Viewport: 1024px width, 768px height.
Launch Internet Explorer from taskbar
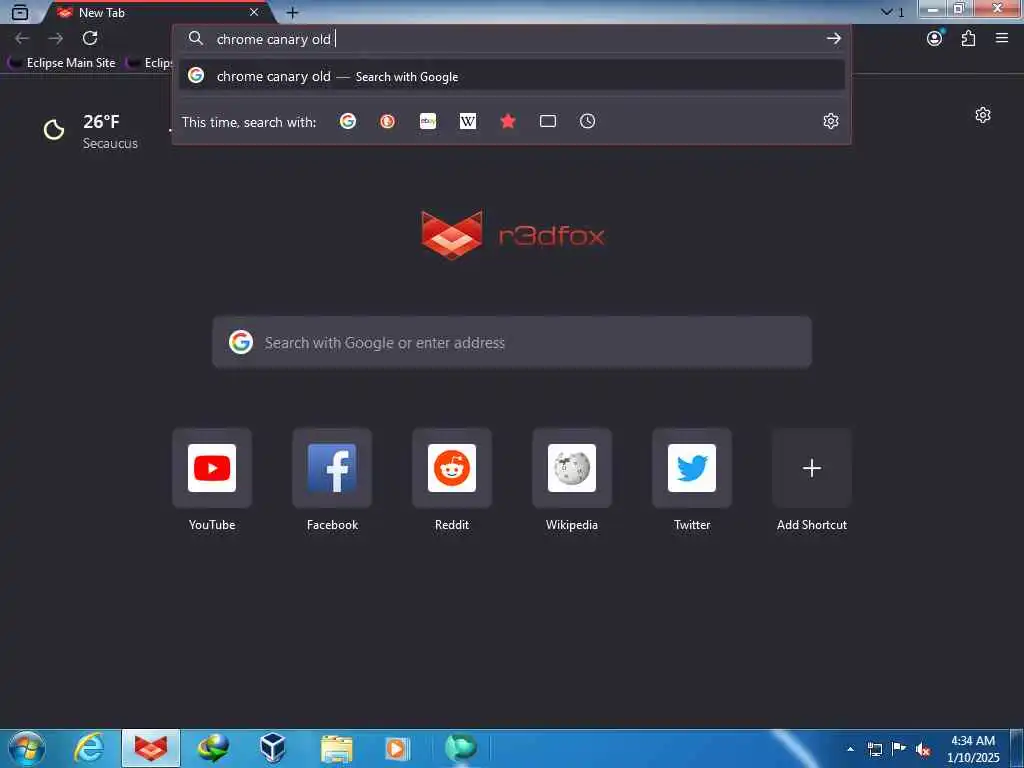tap(88, 748)
